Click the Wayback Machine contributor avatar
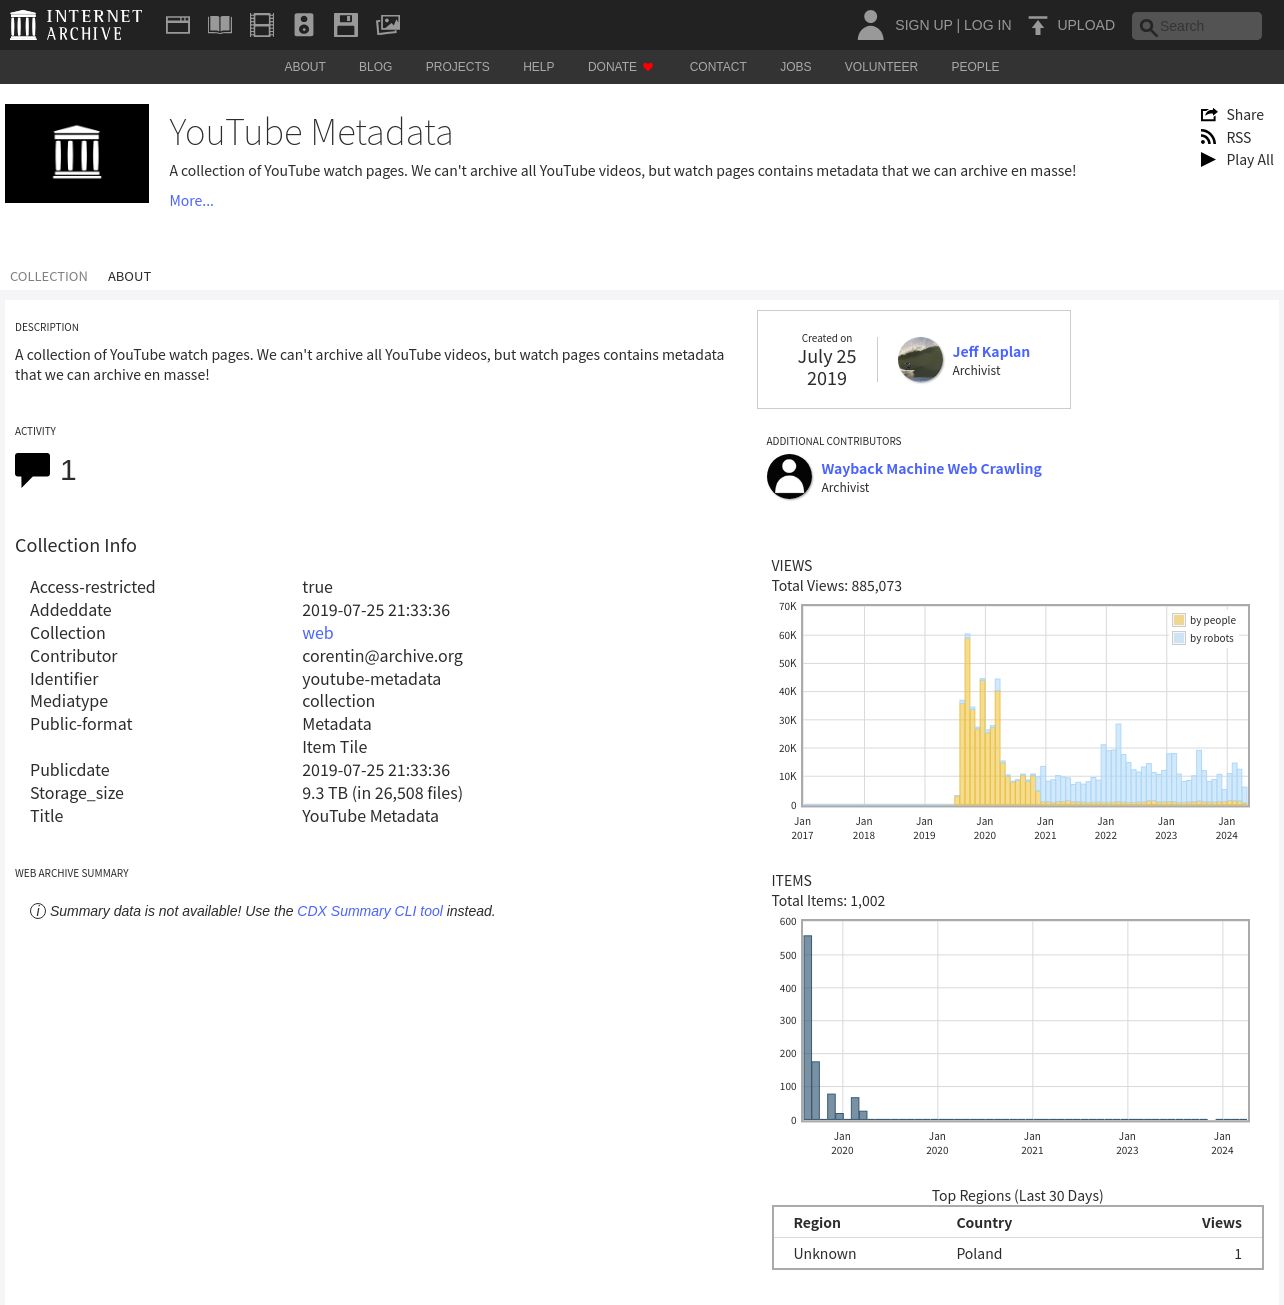Screen dimensions: 1284x1305 (789, 476)
